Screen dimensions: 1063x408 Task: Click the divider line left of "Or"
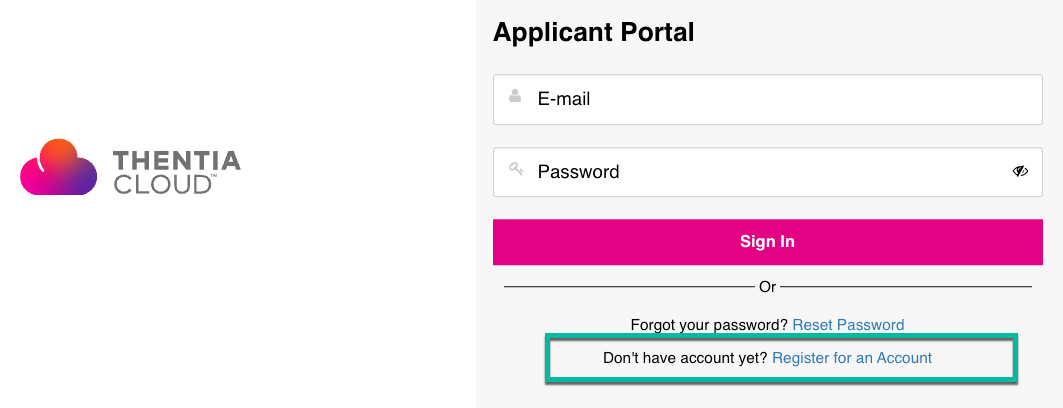628,287
